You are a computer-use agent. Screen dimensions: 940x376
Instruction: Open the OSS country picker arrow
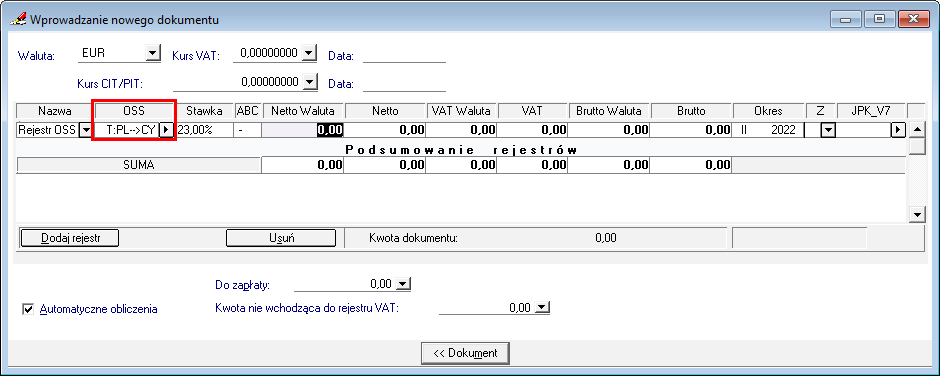(166, 130)
